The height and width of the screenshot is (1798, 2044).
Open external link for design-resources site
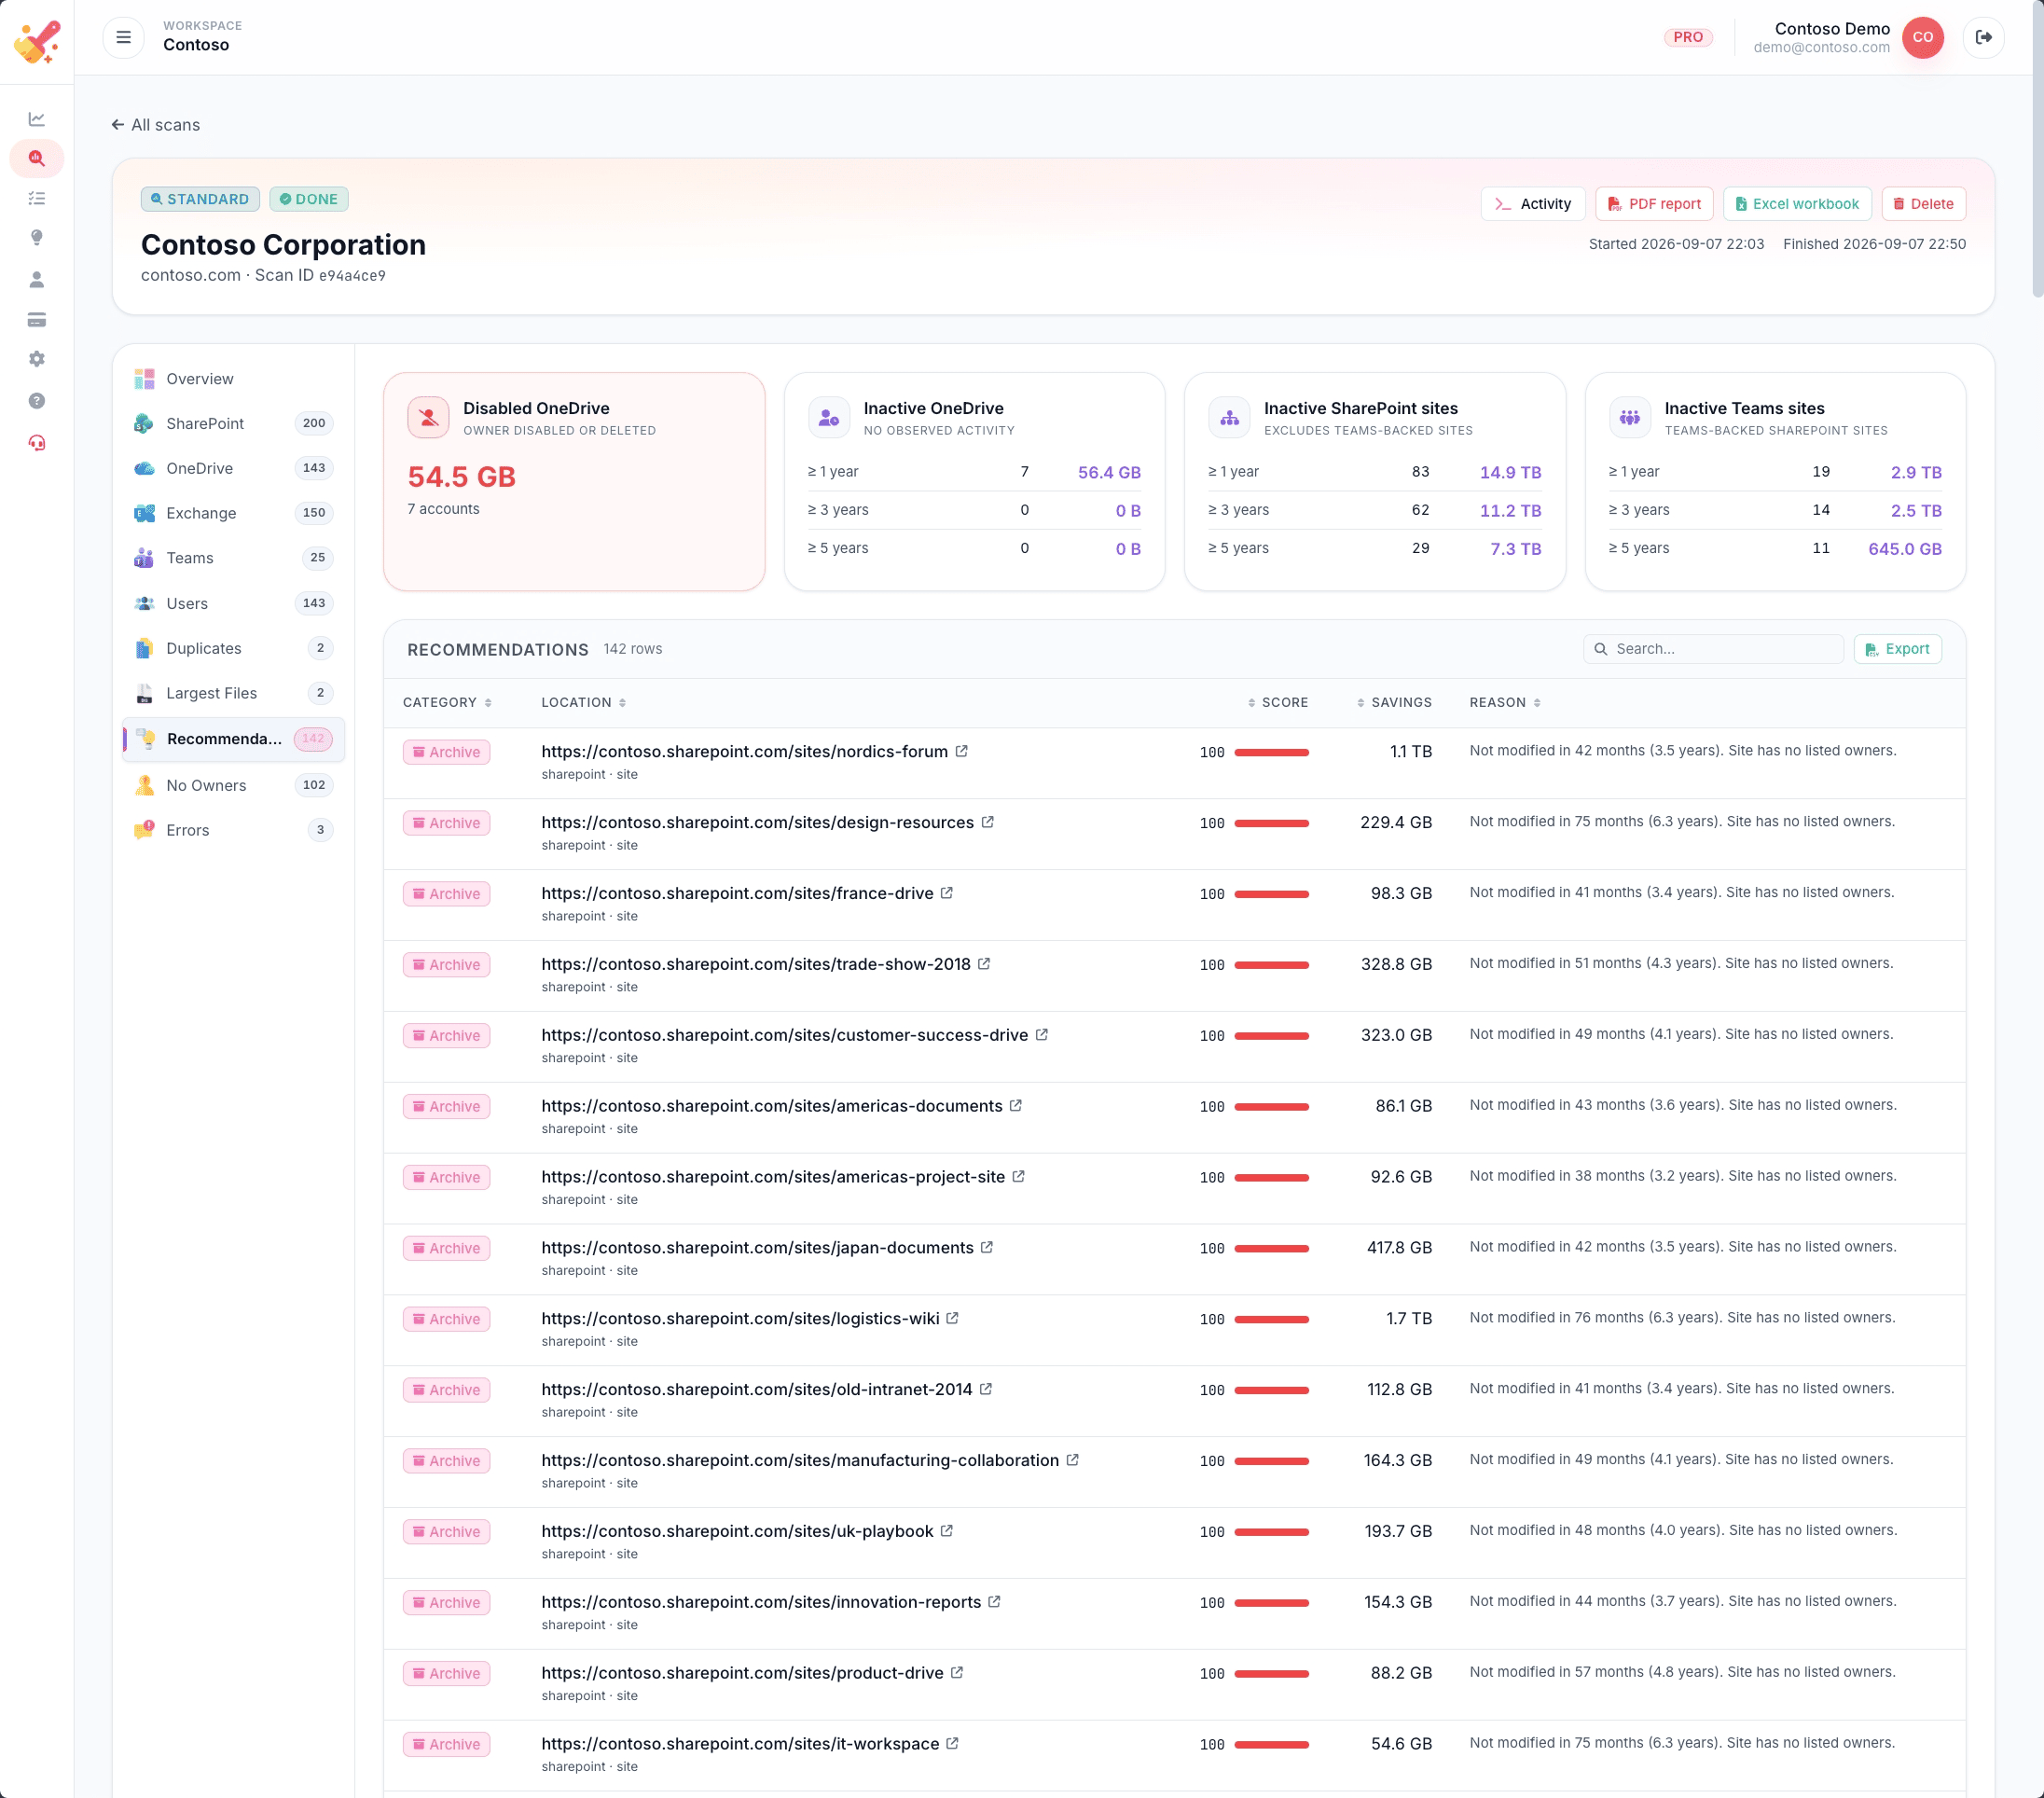coord(987,822)
